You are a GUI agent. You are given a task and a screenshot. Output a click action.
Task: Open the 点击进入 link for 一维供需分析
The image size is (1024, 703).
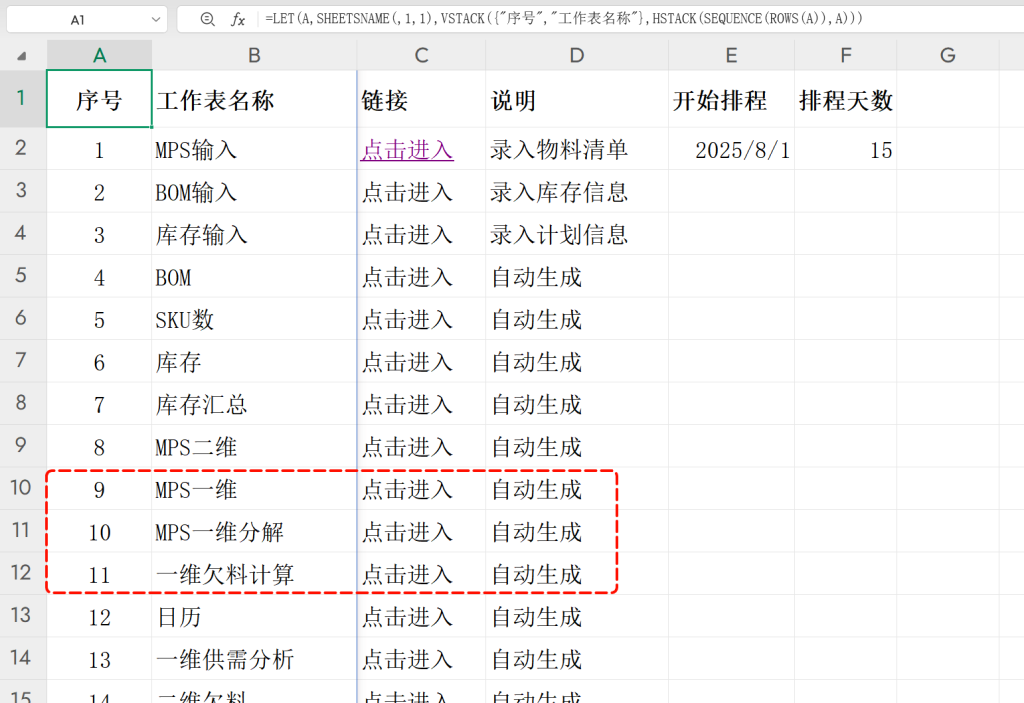point(407,660)
